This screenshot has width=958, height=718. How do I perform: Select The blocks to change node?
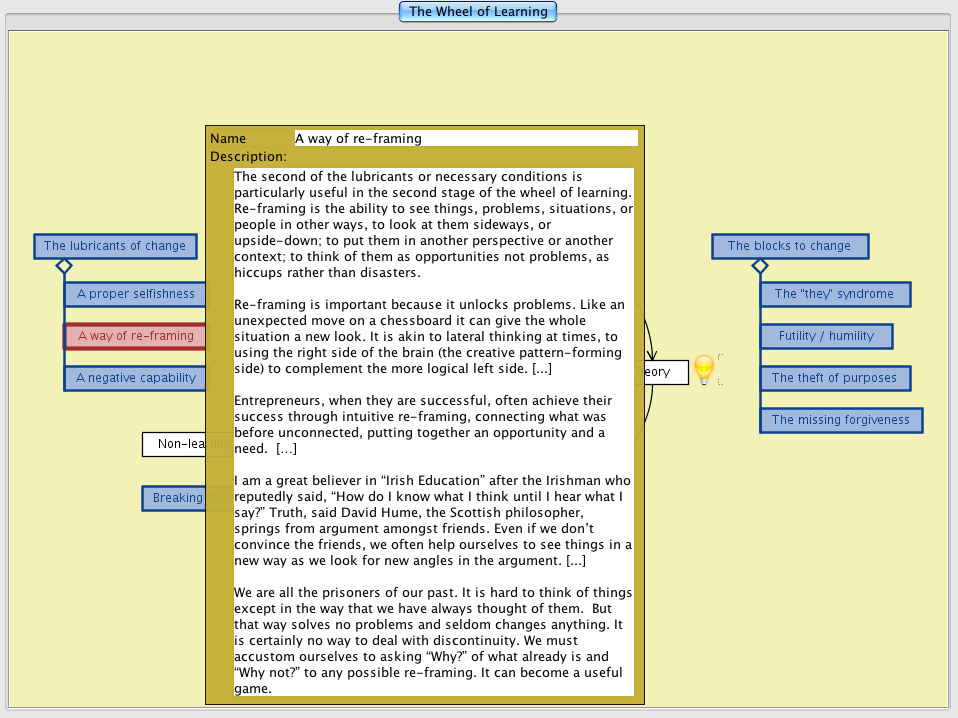[789, 246]
